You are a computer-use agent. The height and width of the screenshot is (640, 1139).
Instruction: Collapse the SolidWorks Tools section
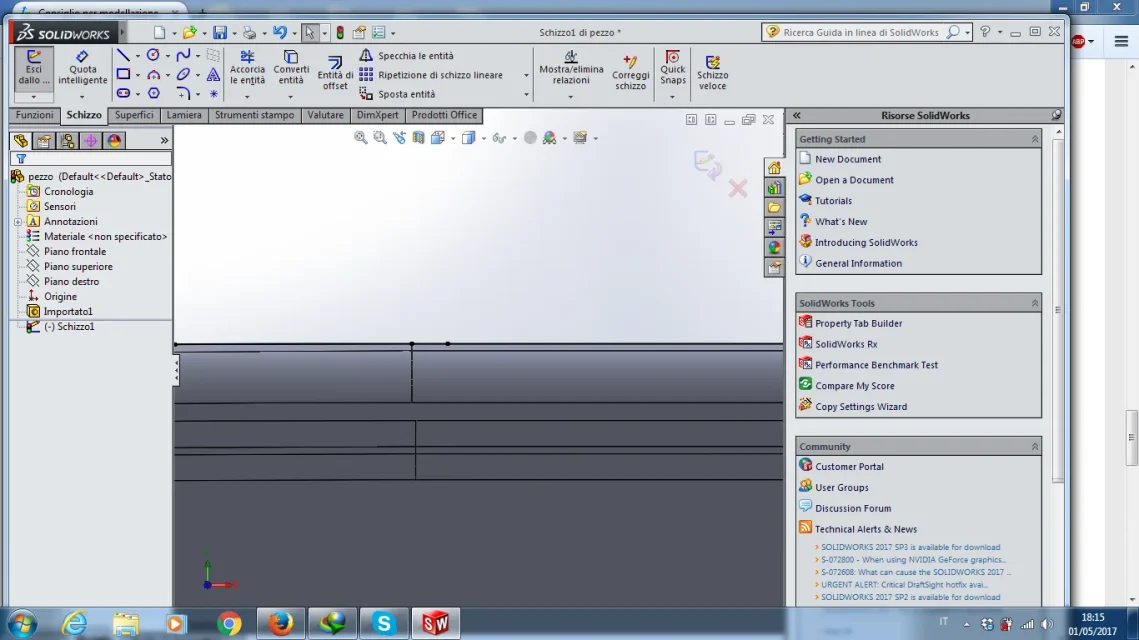coord(1034,303)
